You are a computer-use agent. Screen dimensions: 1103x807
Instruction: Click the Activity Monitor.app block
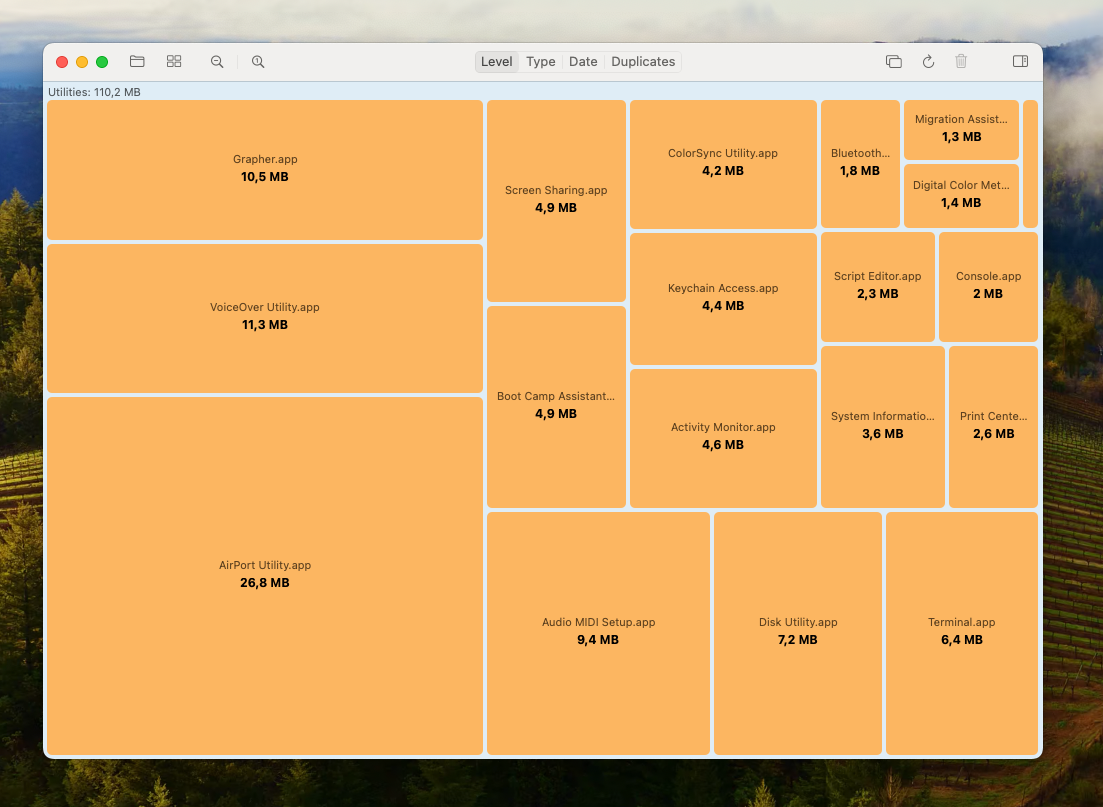point(723,437)
